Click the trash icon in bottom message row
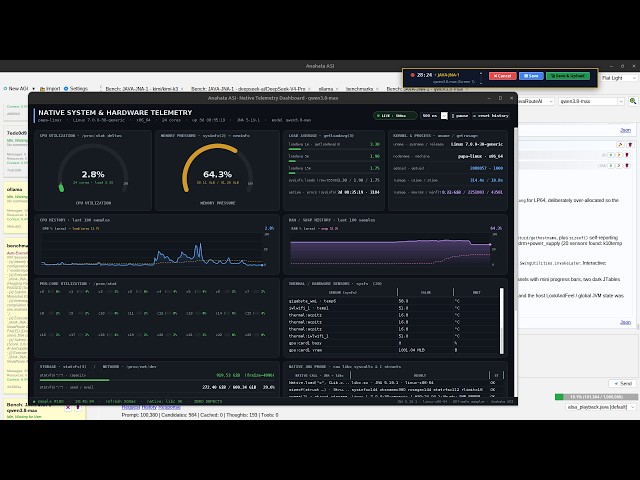Screen dimensions: 640x480 (627, 166)
